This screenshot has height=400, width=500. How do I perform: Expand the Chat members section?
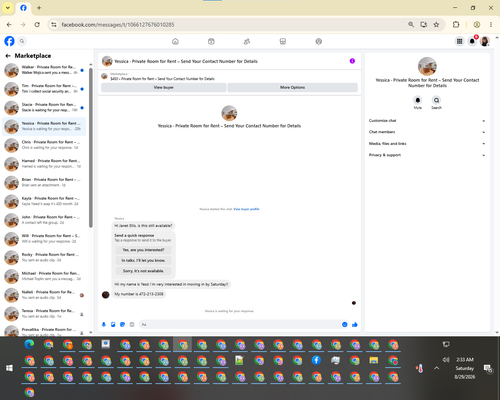pos(427,132)
